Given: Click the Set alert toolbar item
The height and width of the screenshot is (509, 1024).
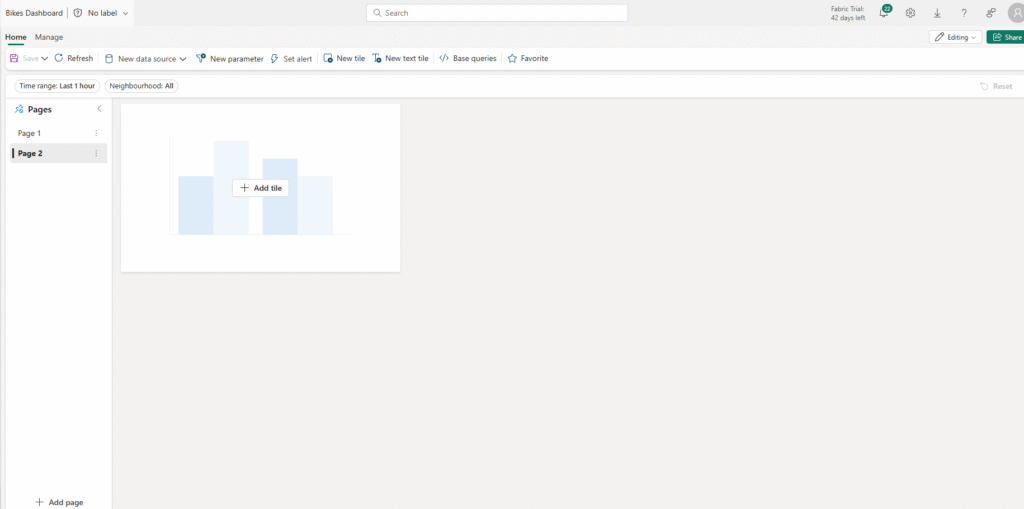Looking at the screenshot, I should click(291, 59).
